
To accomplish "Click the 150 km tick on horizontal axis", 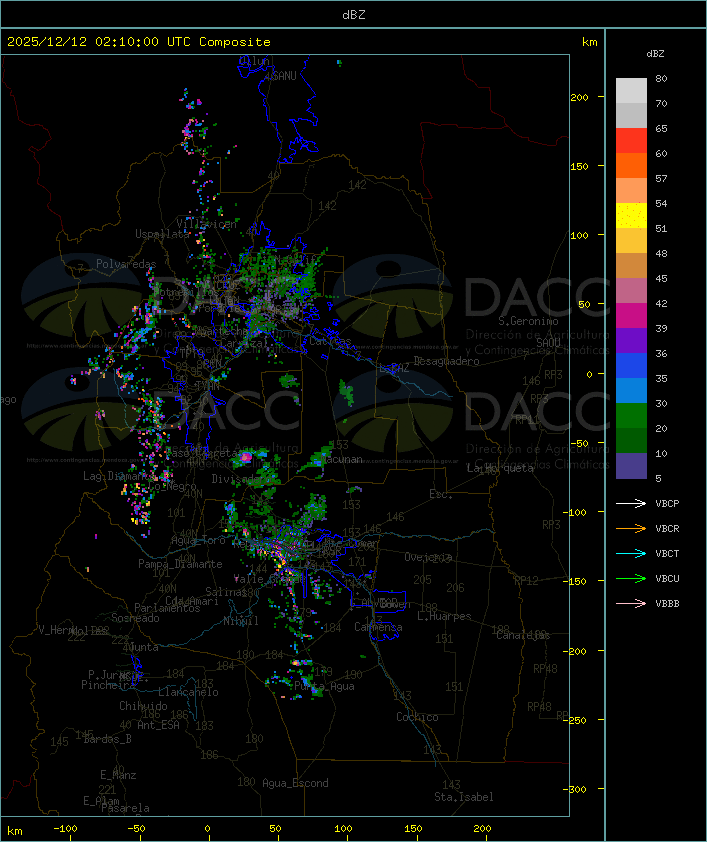I will [413, 829].
